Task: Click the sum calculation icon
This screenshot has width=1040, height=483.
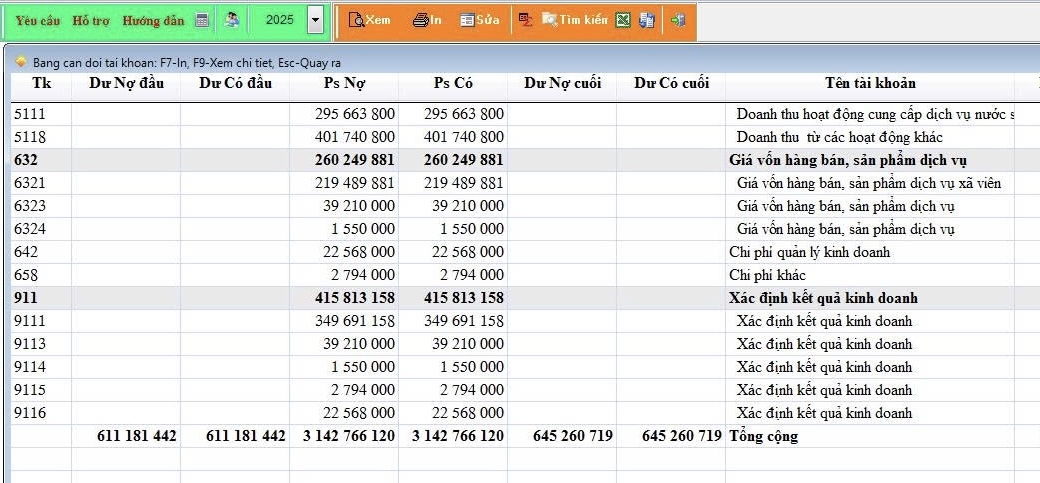Action: (x=525, y=20)
